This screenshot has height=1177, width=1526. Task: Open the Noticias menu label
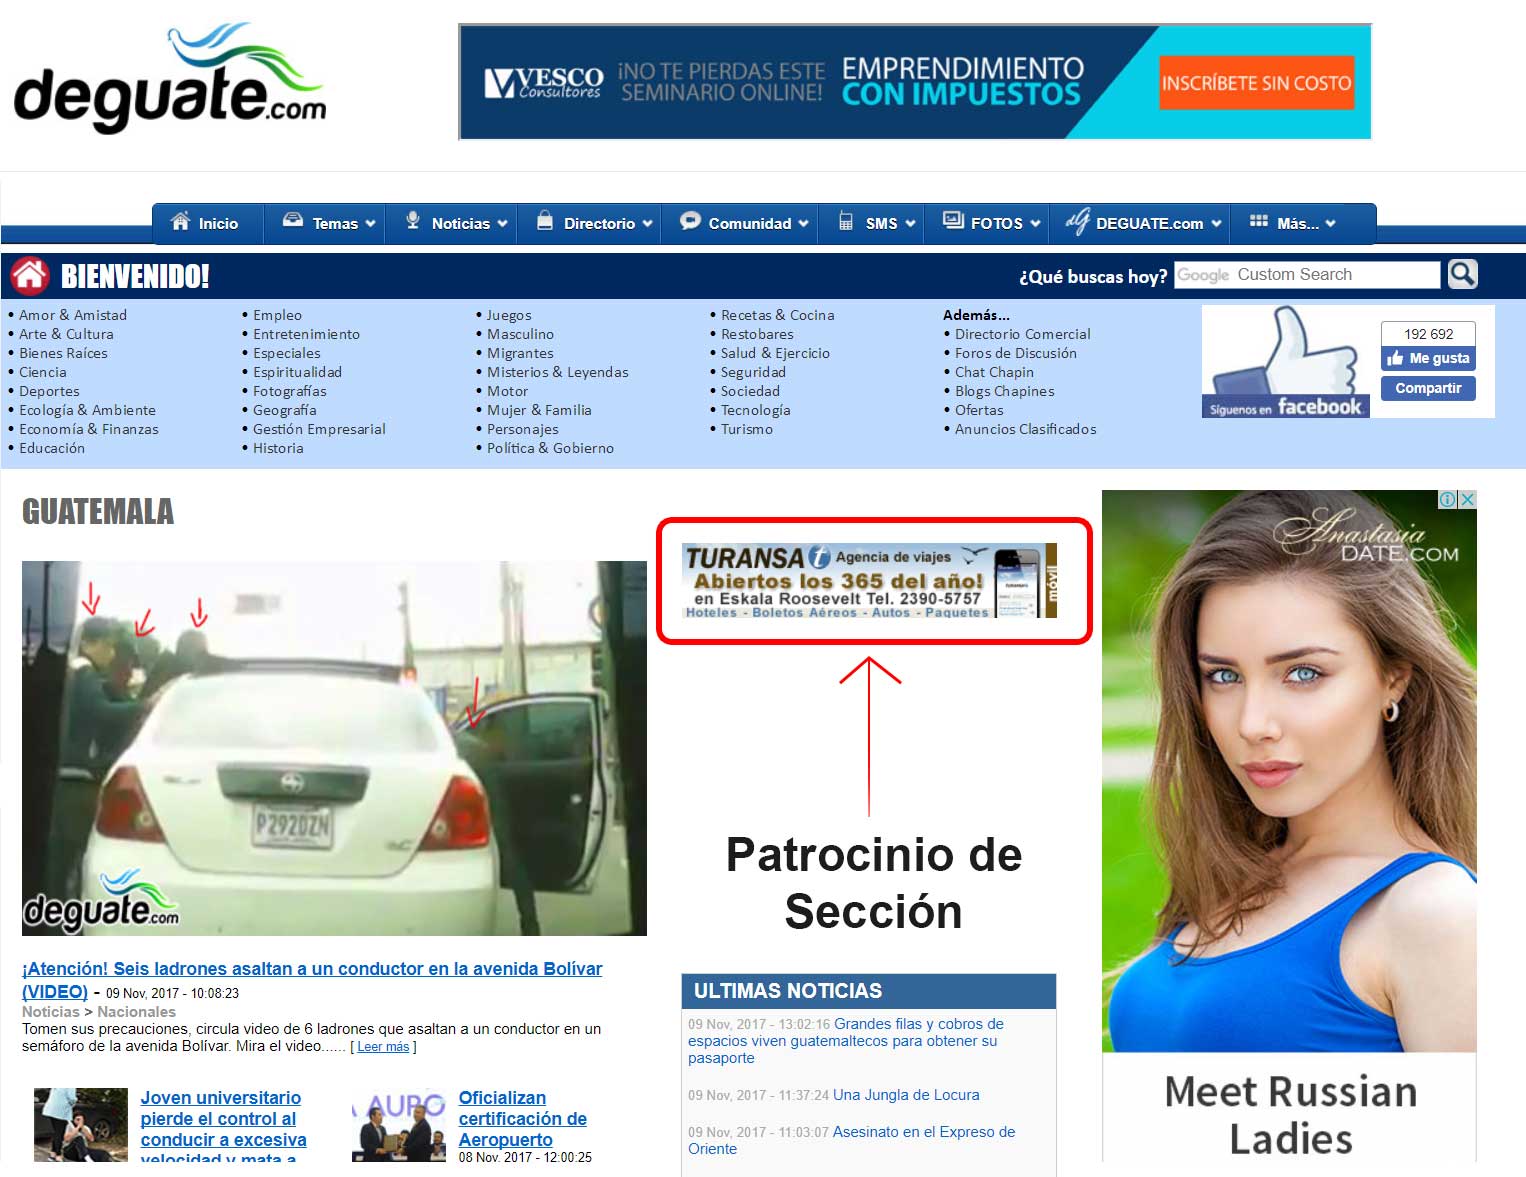pyautogui.click(x=461, y=224)
